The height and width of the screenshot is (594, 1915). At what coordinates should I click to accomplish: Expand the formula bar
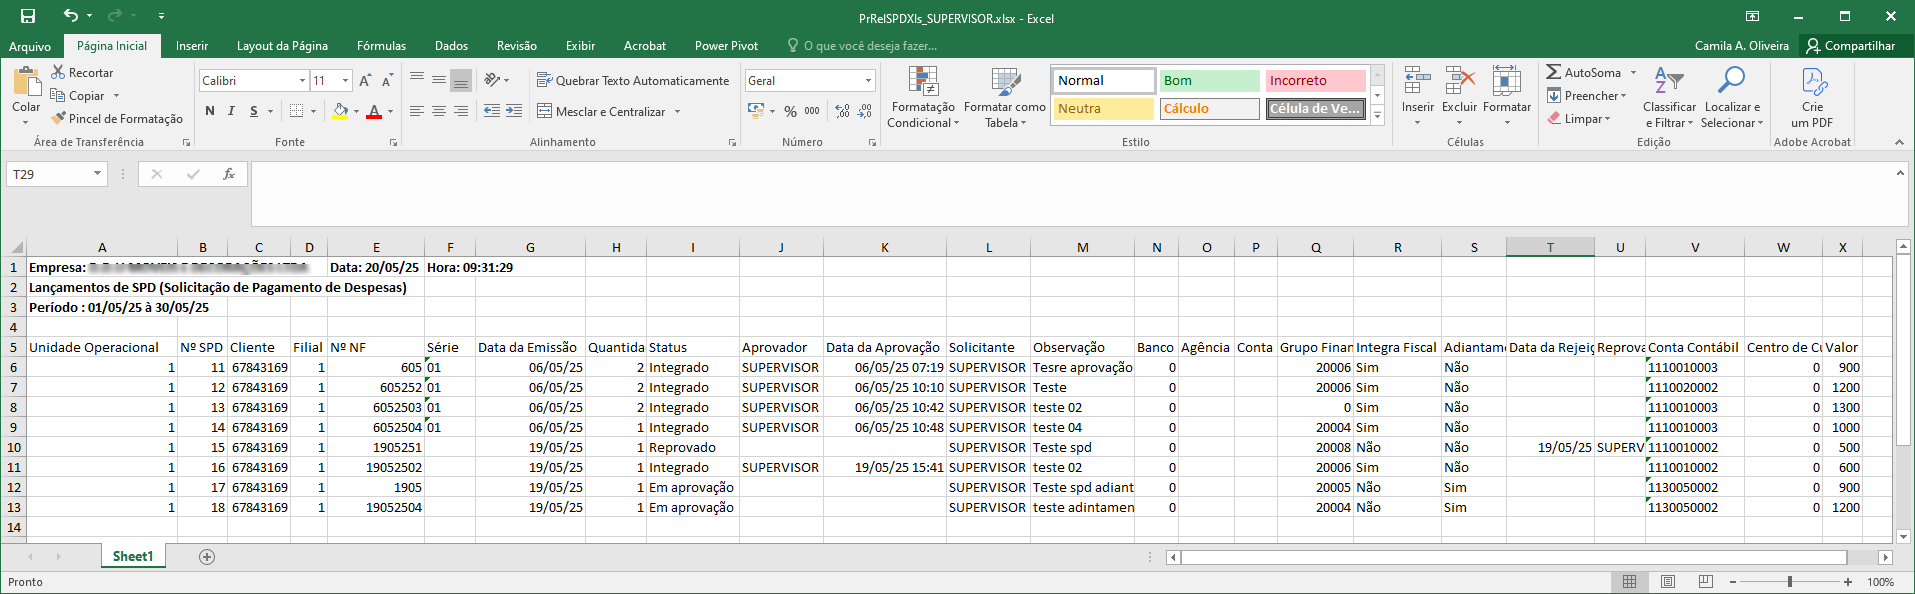(1900, 173)
